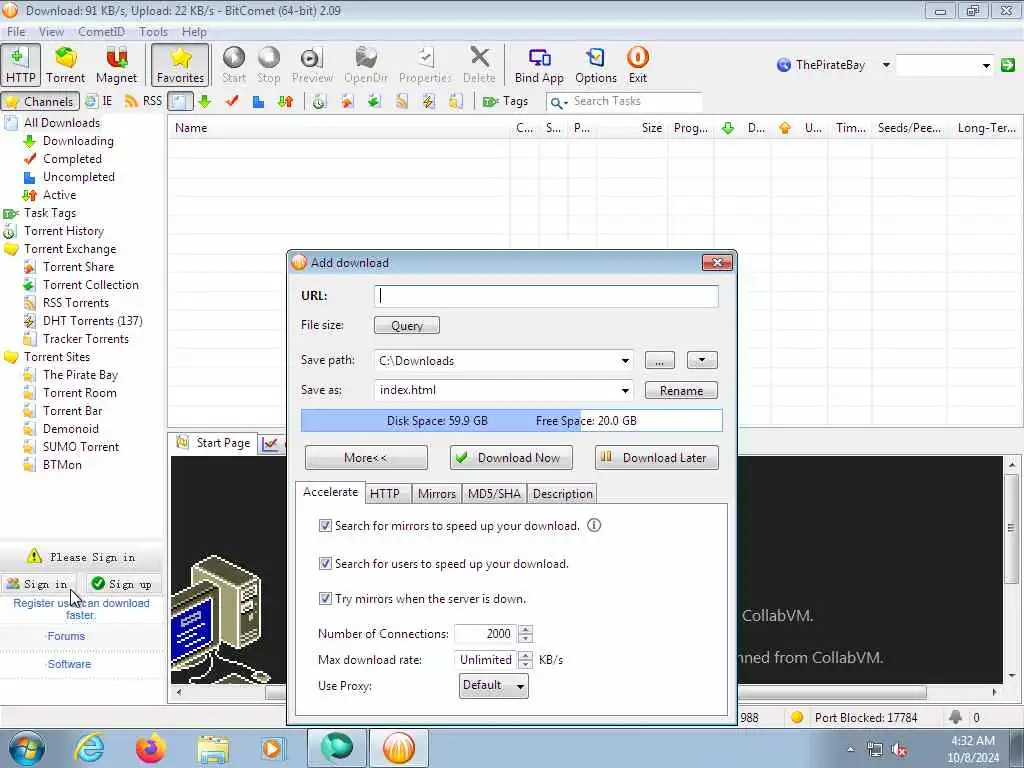The height and width of the screenshot is (768, 1024).
Task: Click the Number of Connections spinner arrows
Action: (x=526, y=633)
